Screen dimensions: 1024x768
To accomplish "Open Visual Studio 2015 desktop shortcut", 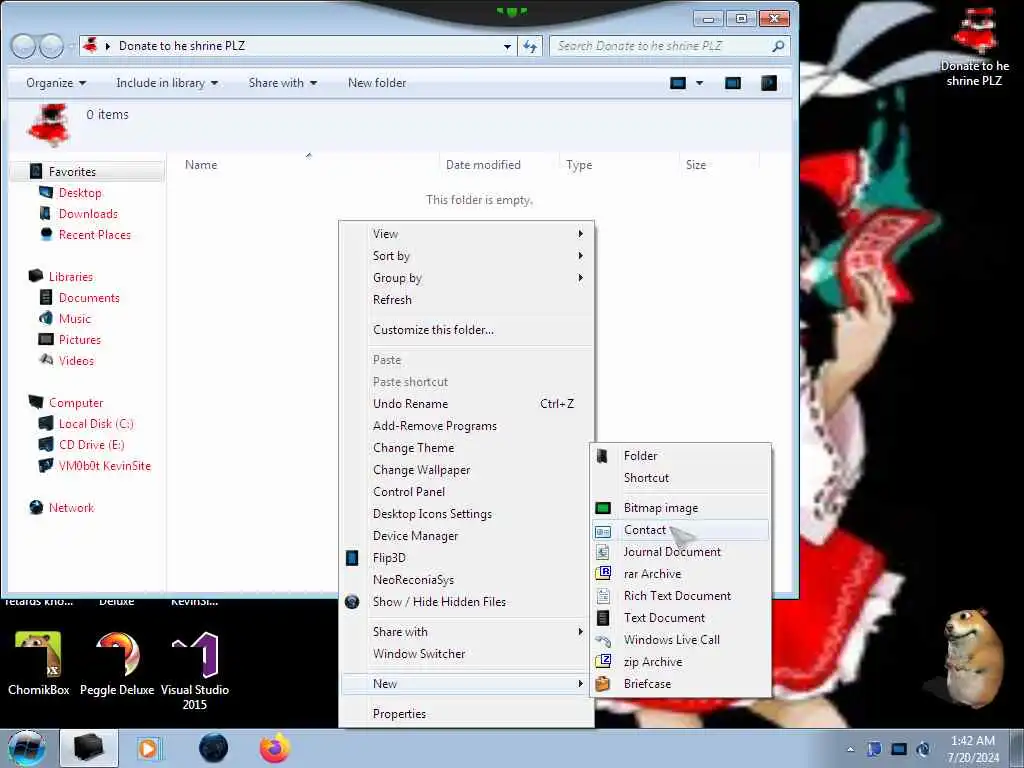I will (195, 671).
